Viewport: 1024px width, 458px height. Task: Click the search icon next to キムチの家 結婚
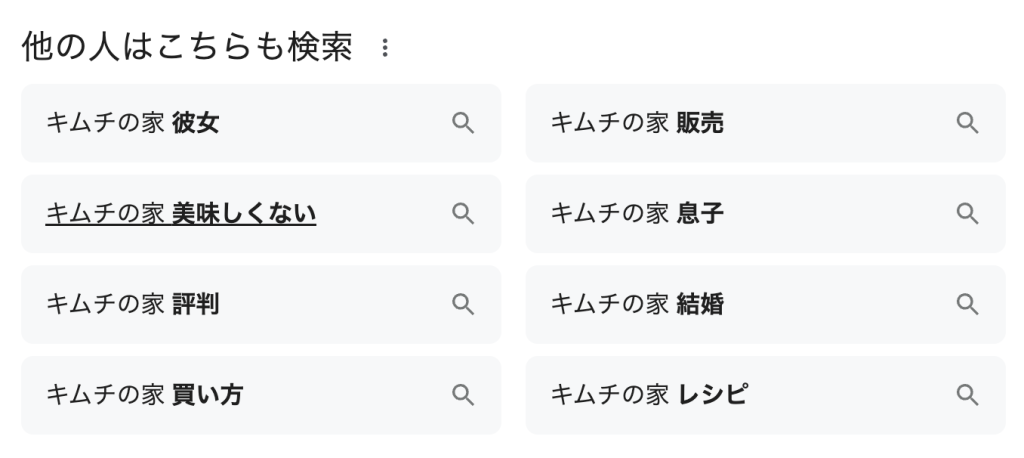tap(966, 304)
